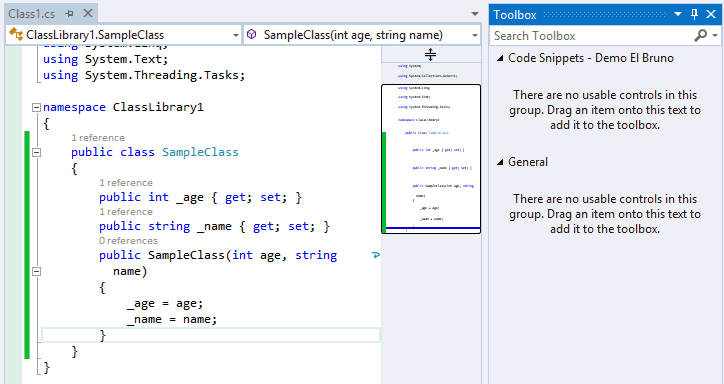Image resolution: width=724 pixels, height=384 pixels.
Task: Open the Toolbox window position dropdown
Action: point(678,14)
